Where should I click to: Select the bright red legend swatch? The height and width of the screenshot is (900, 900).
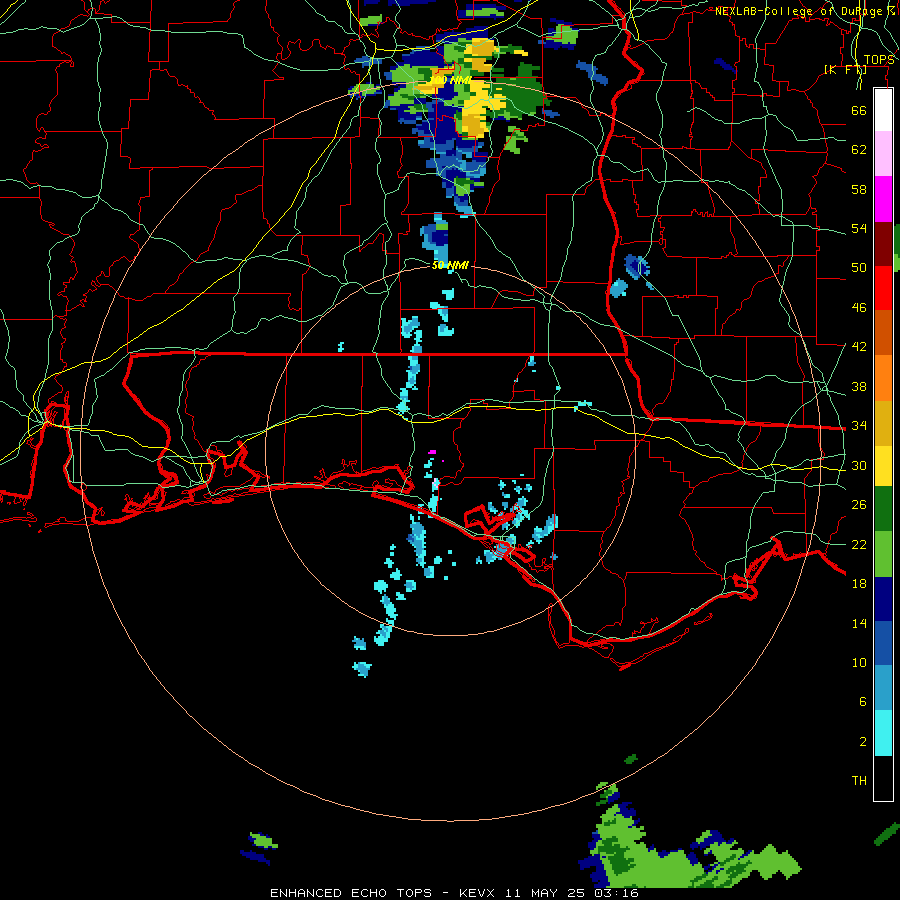click(883, 288)
